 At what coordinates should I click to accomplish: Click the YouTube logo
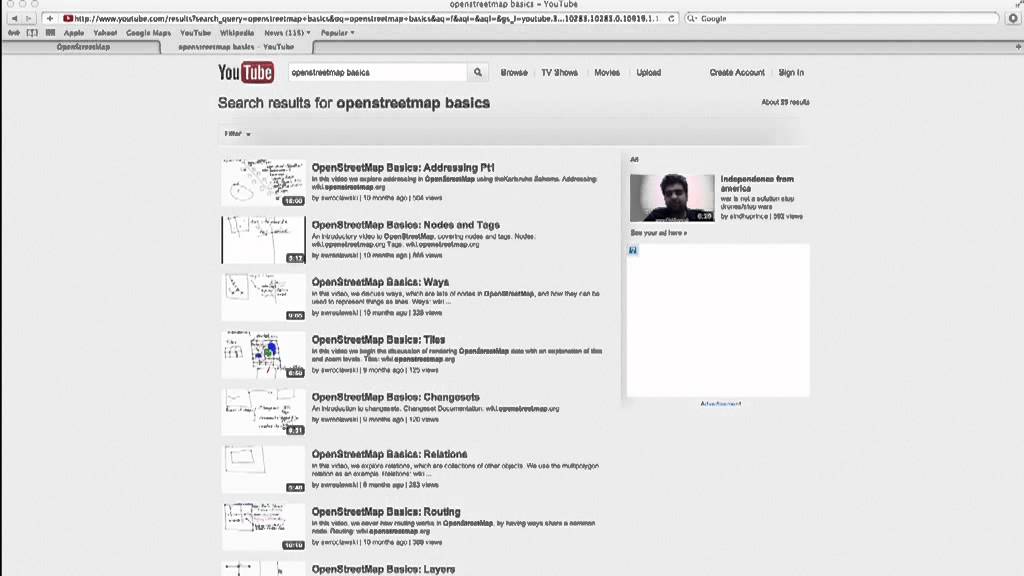point(246,72)
